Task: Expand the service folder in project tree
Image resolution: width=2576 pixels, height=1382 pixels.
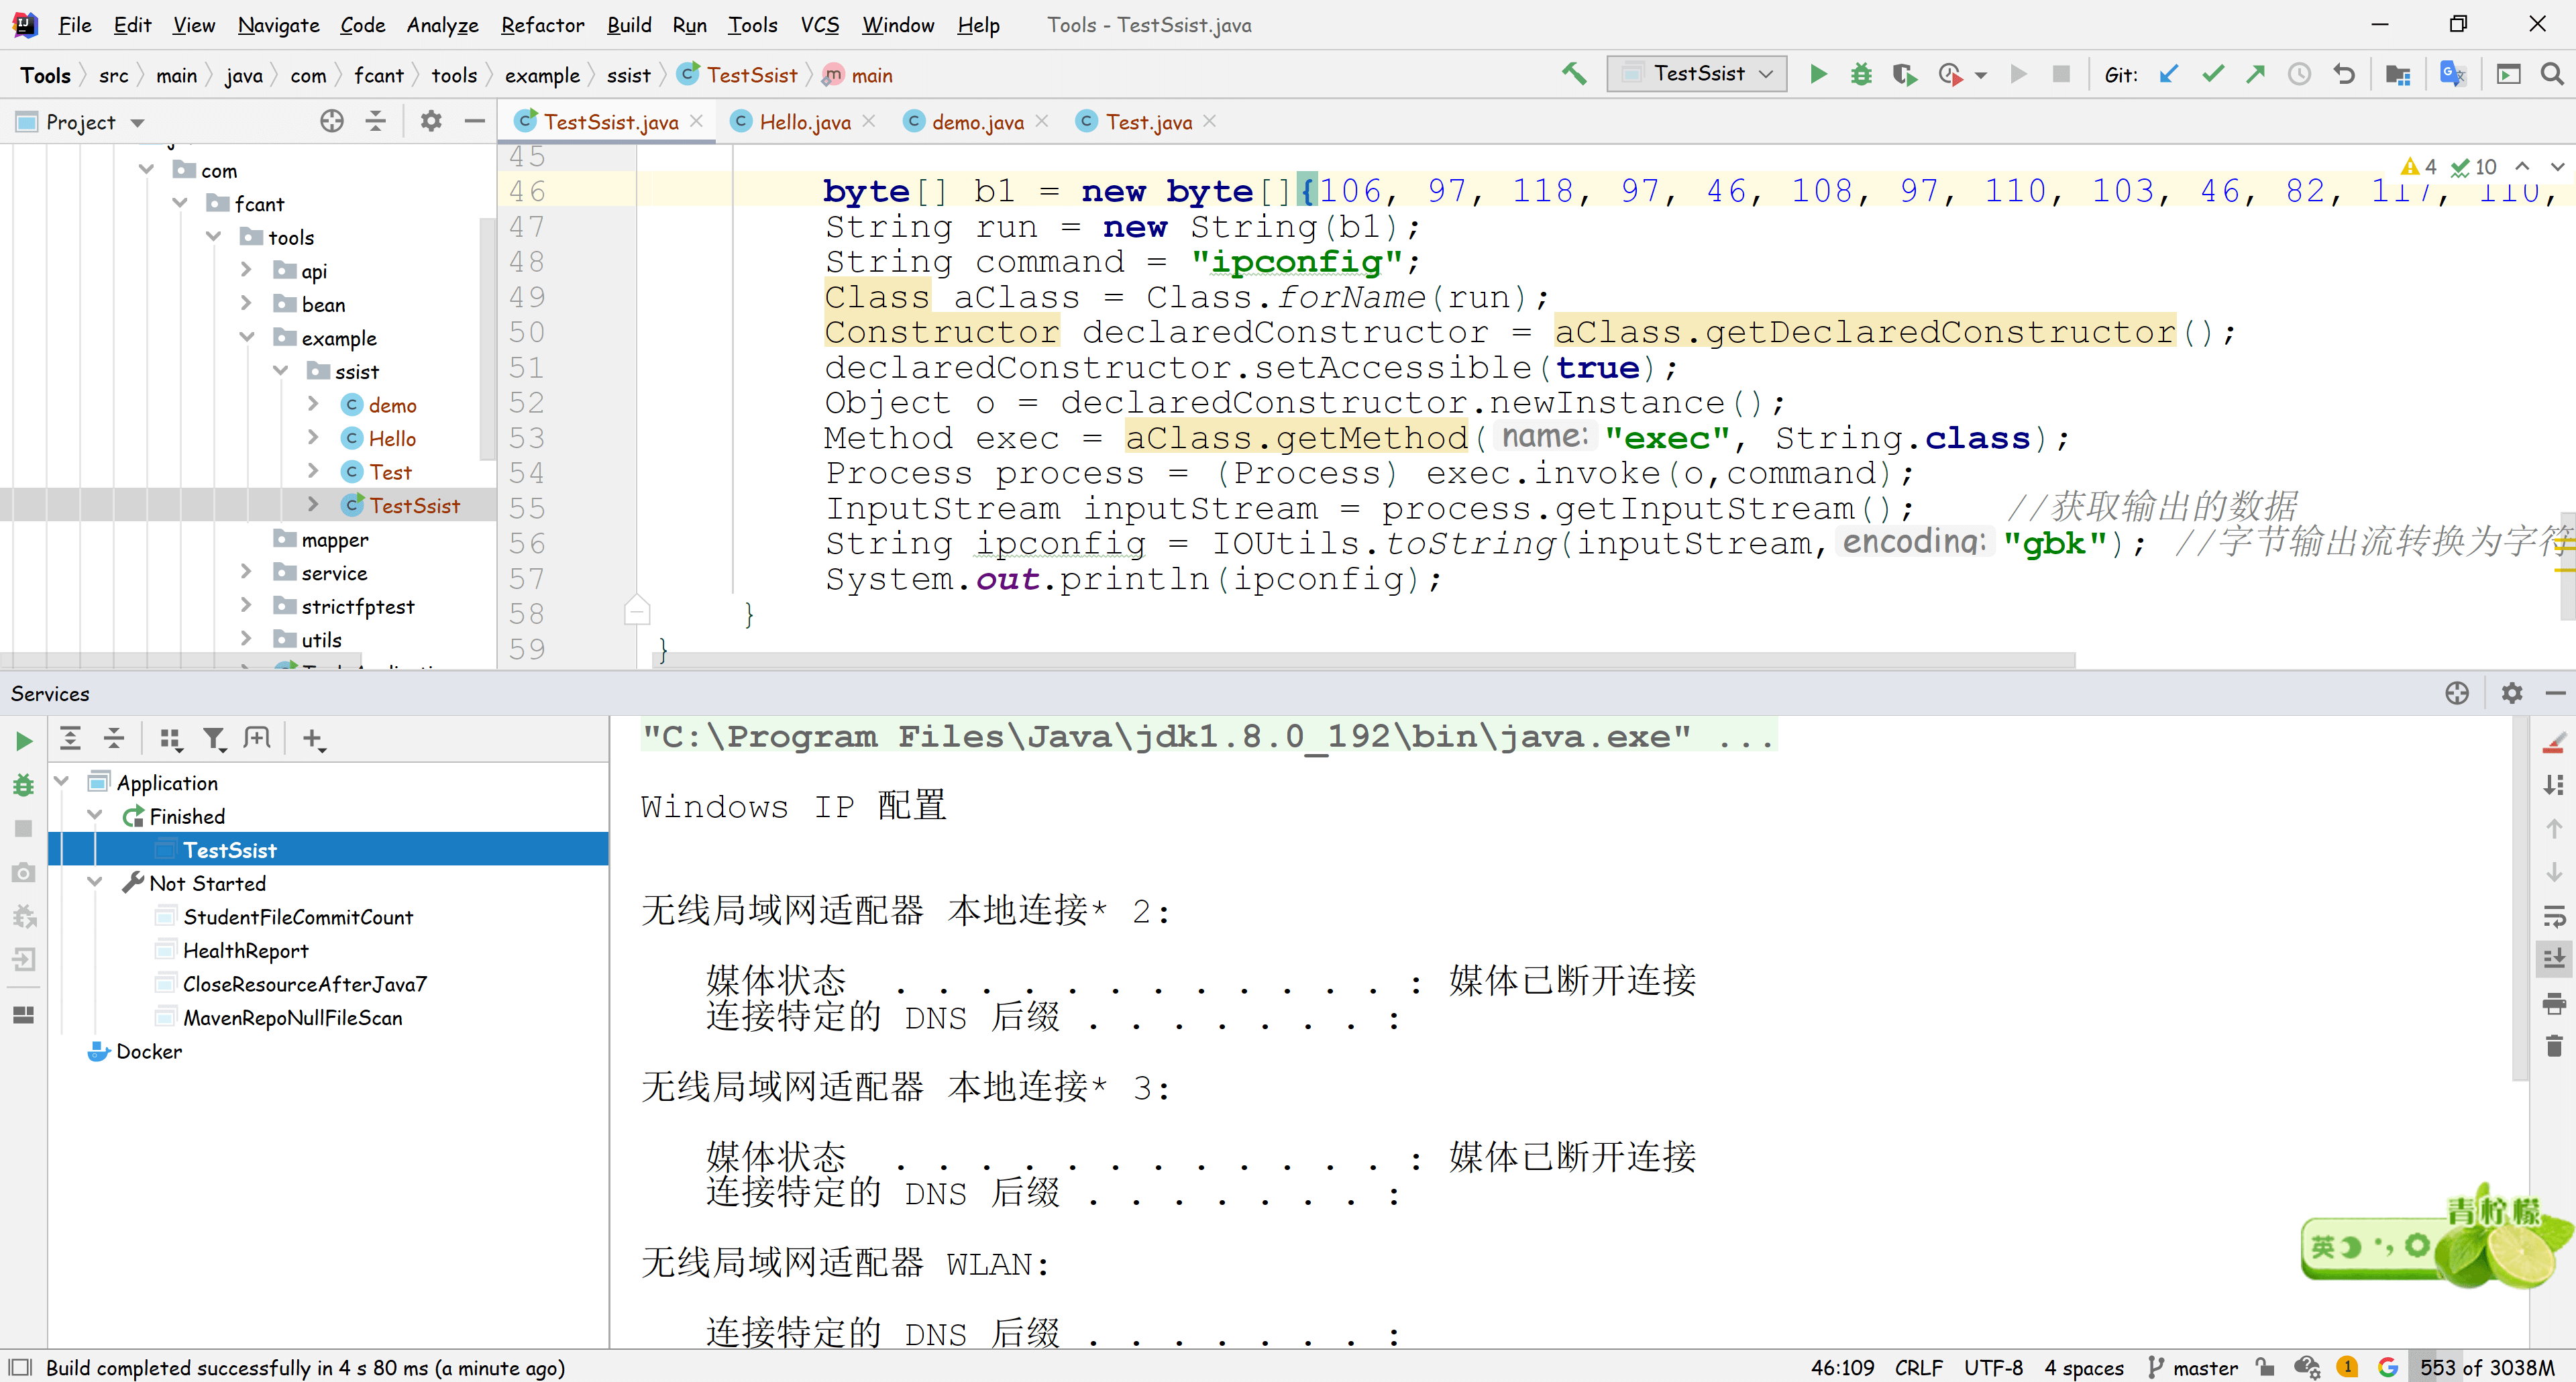Action: [246, 572]
